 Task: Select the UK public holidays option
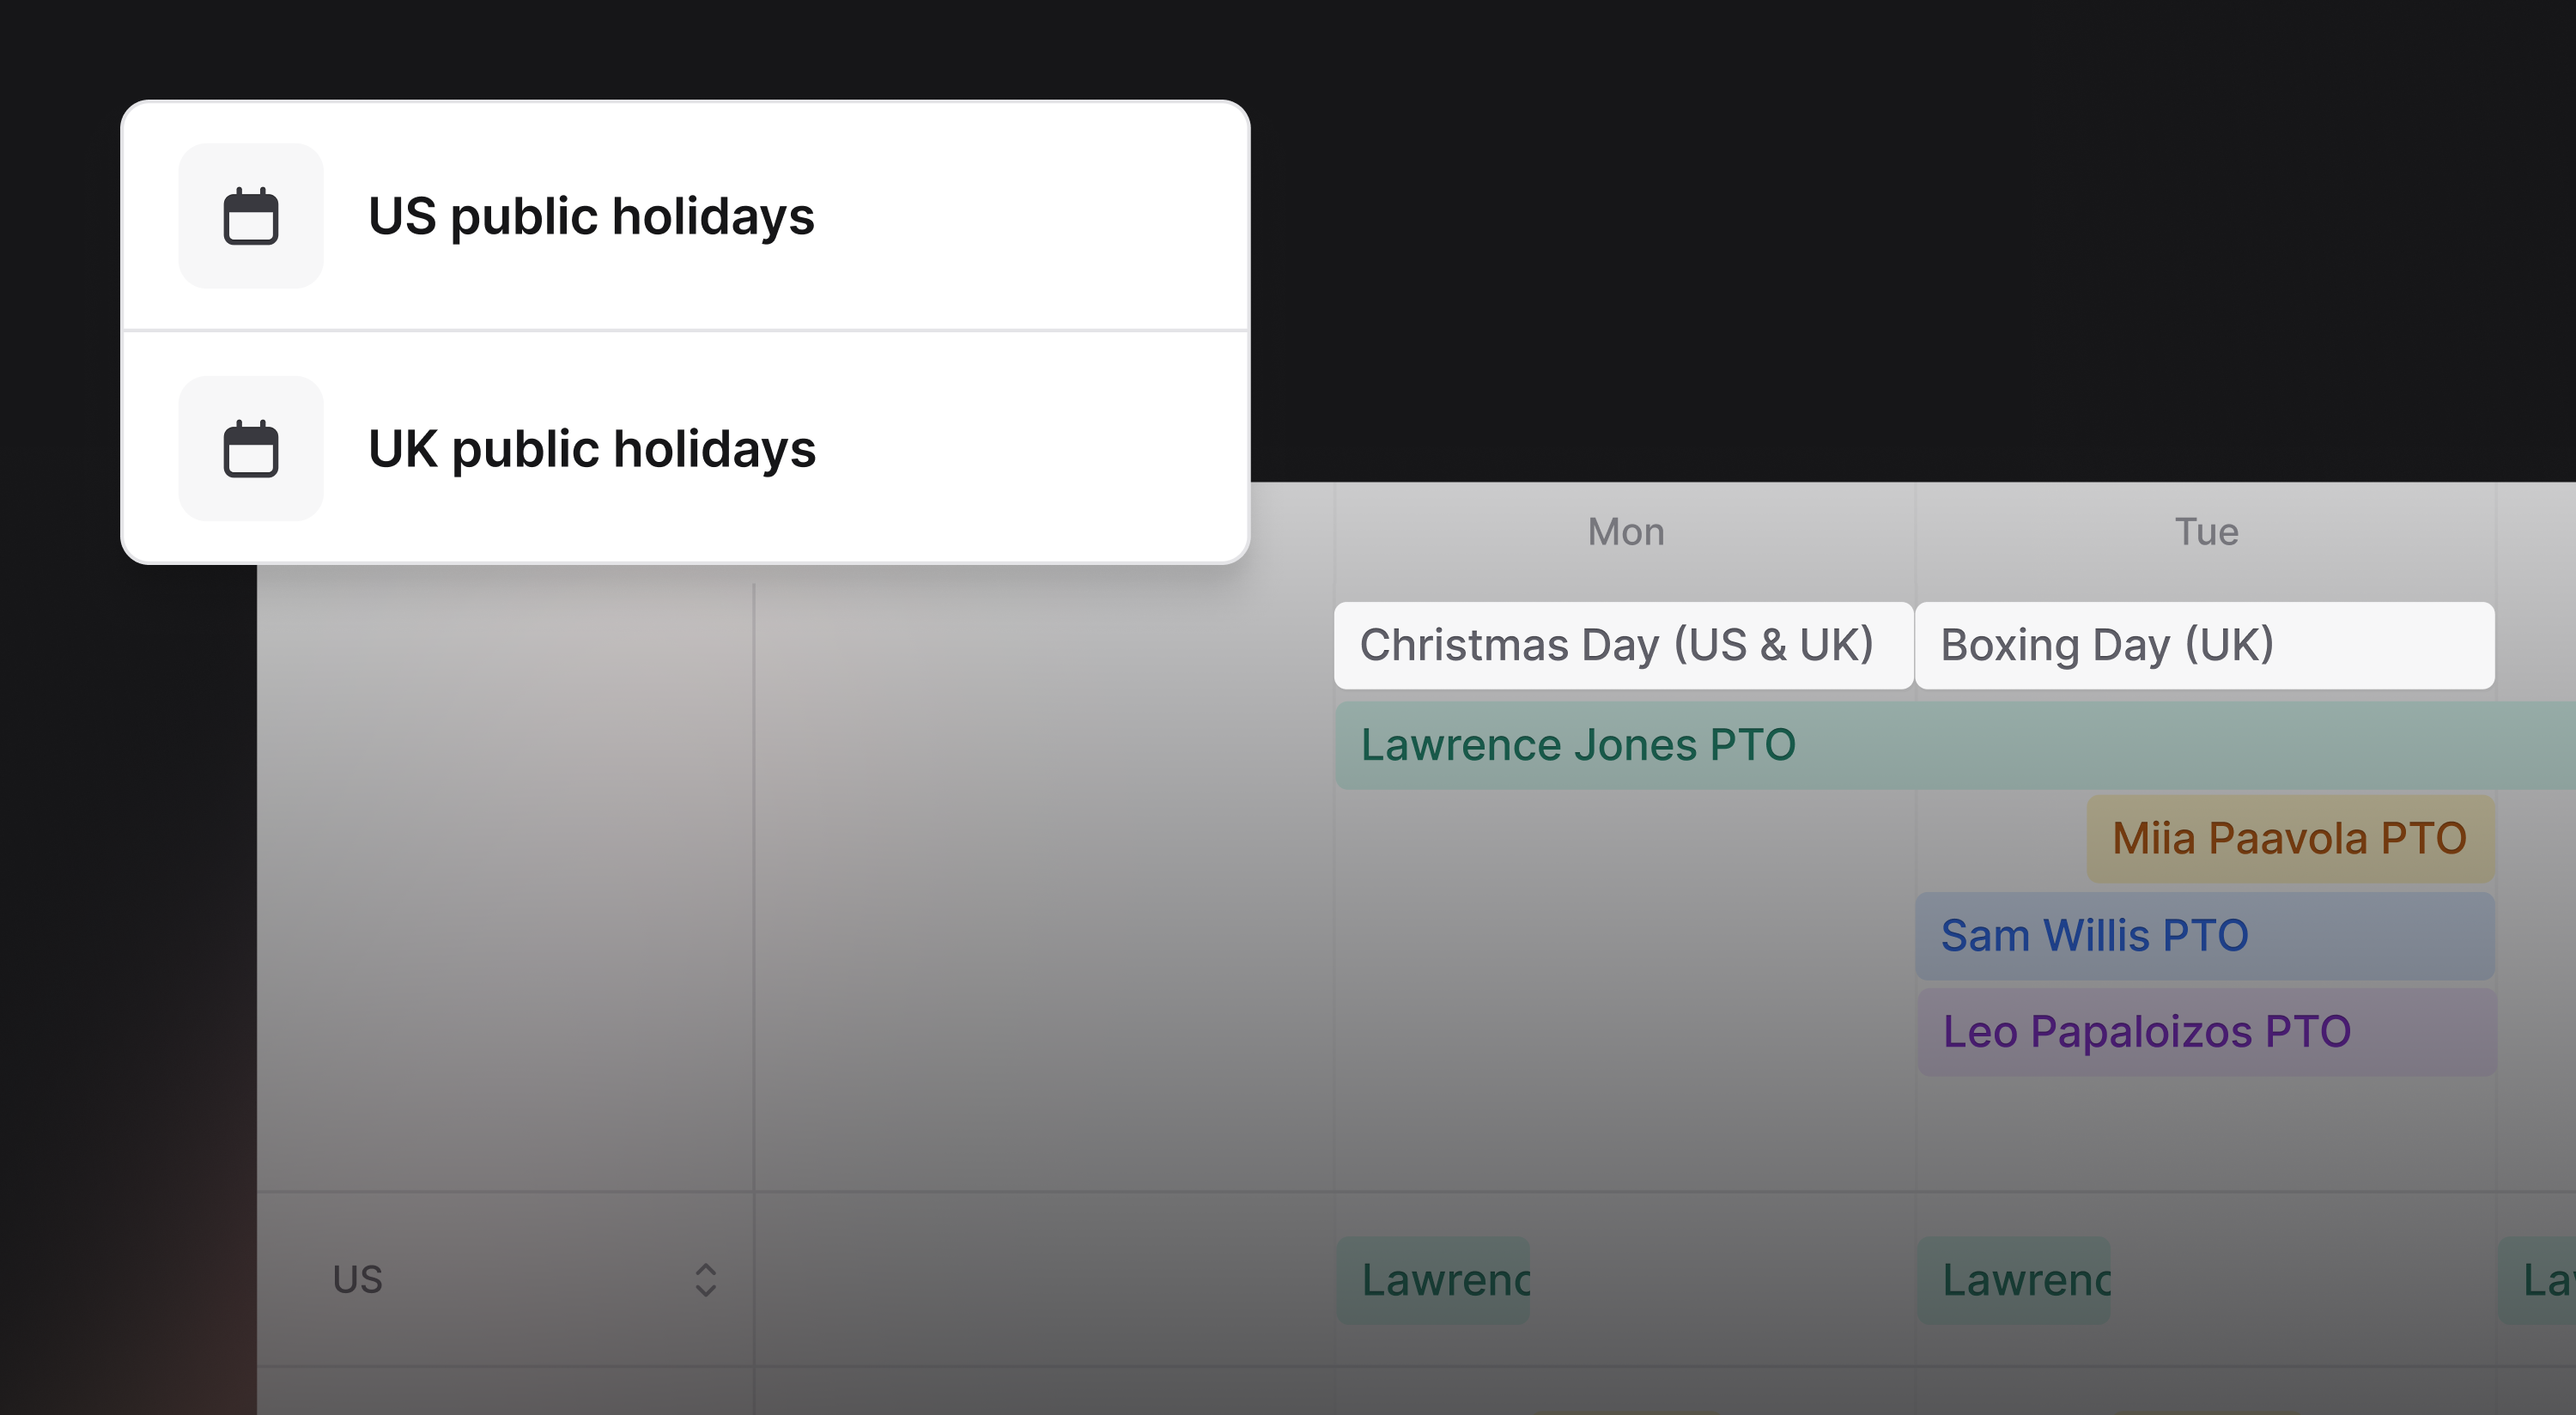click(x=591, y=449)
